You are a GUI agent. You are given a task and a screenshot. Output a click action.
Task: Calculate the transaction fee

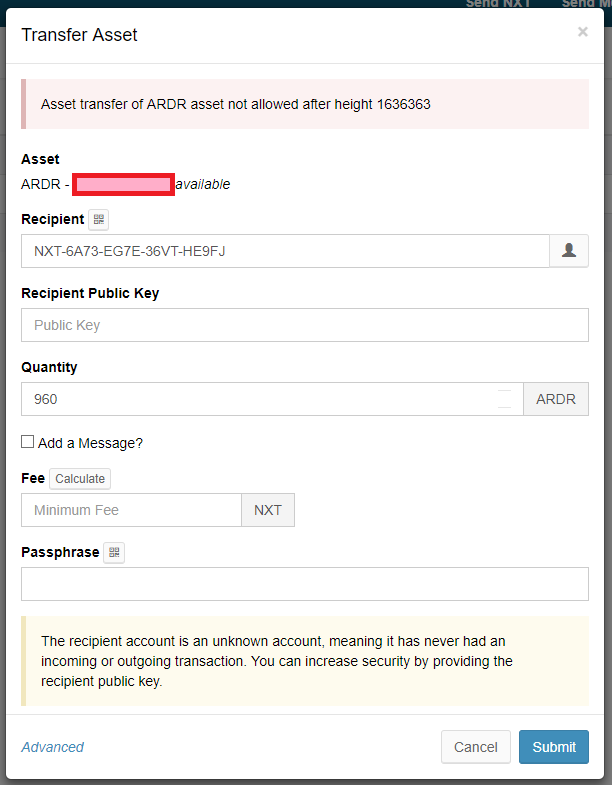click(x=80, y=479)
